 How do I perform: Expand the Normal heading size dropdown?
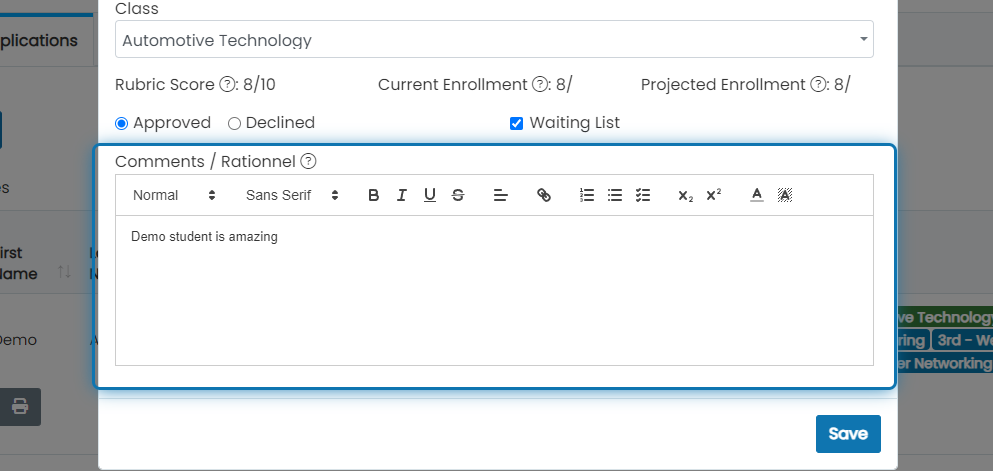point(174,196)
